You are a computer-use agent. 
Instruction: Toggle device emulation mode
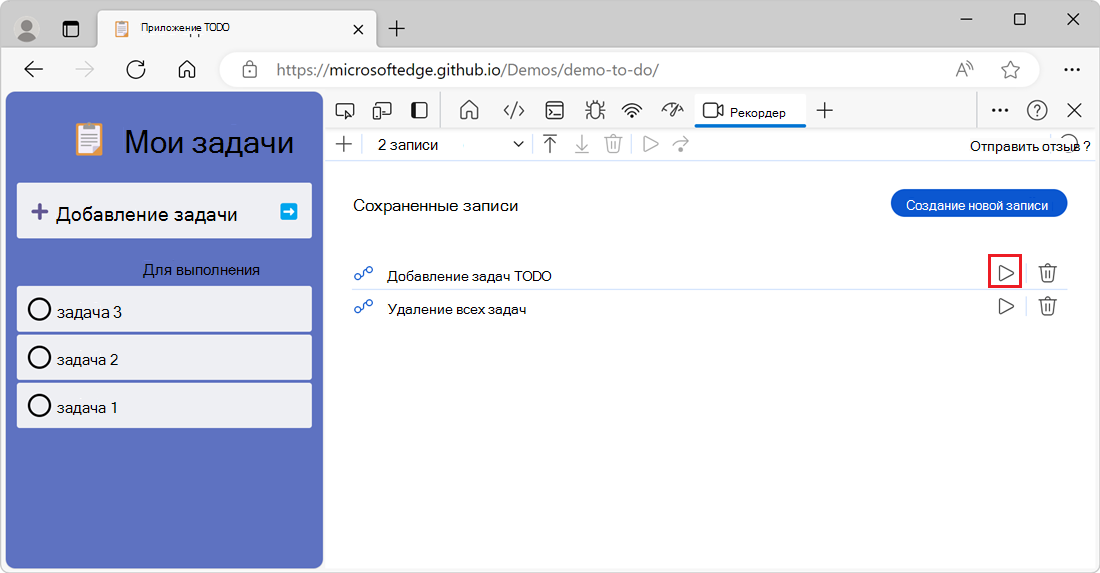point(382,110)
